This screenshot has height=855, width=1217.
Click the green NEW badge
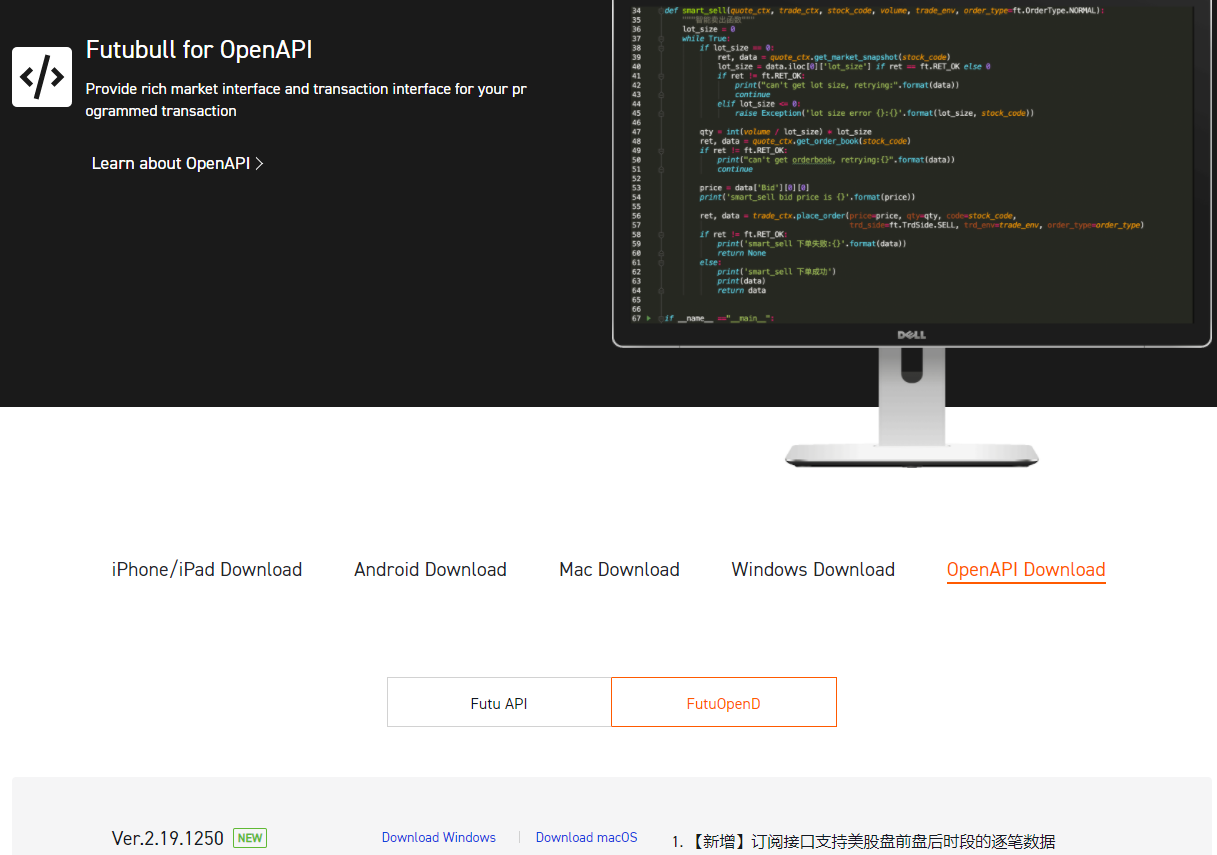click(250, 838)
